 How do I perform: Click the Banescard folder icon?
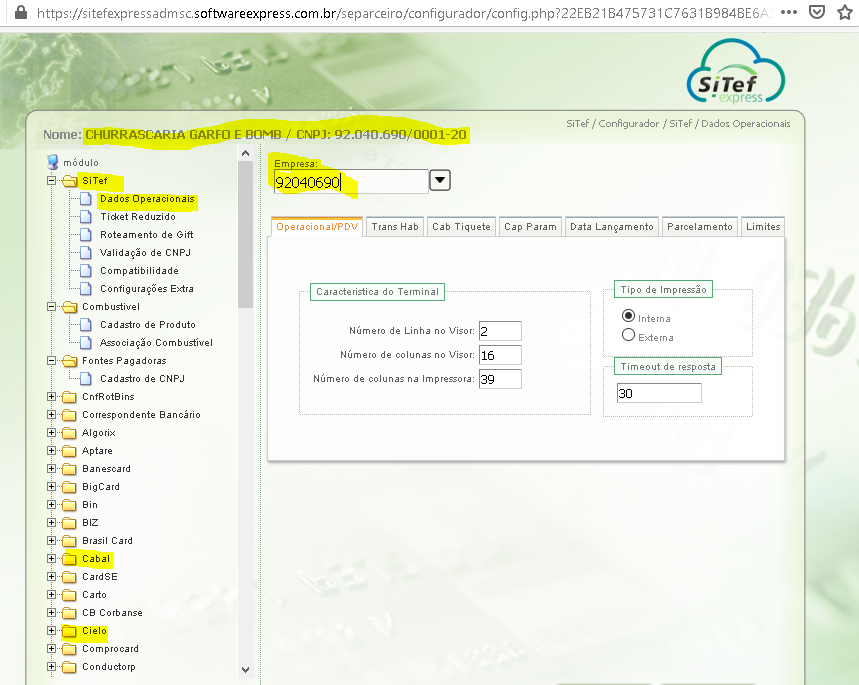70,469
